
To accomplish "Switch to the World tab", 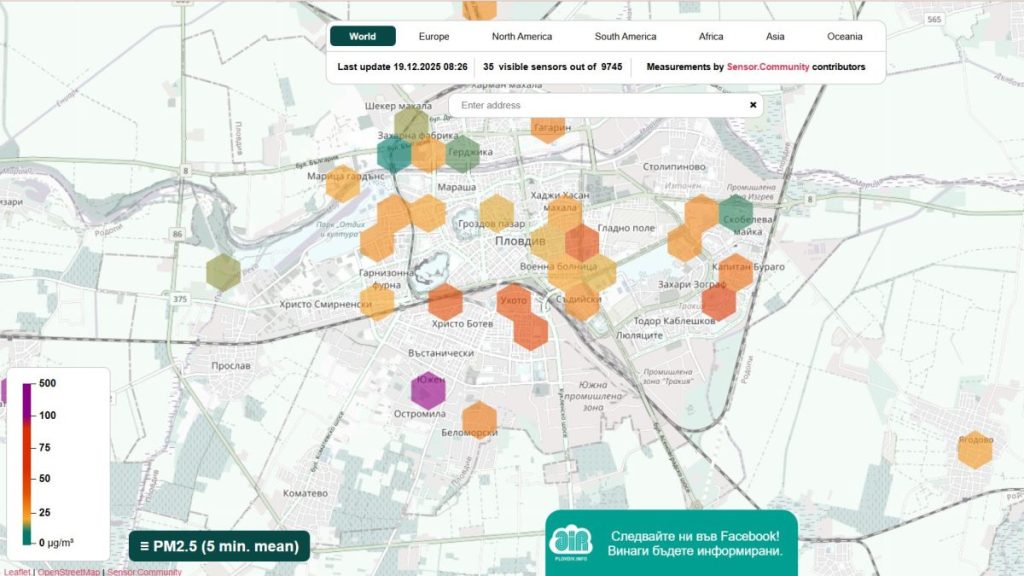I will (x=362, y=37).
